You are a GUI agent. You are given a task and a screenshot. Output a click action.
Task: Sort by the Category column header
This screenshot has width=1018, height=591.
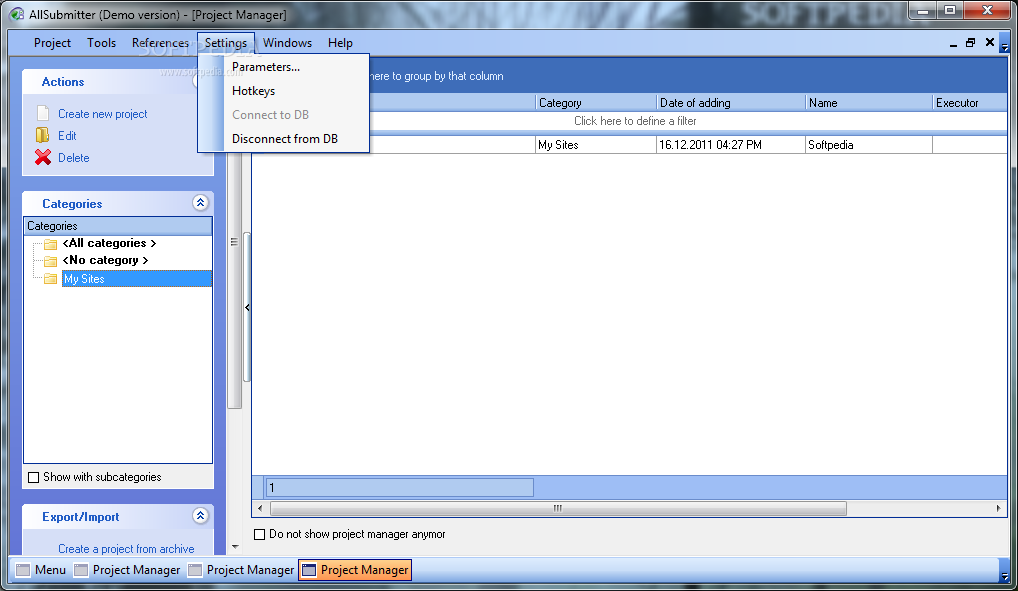pyautogui.click(x=596, y=103)
